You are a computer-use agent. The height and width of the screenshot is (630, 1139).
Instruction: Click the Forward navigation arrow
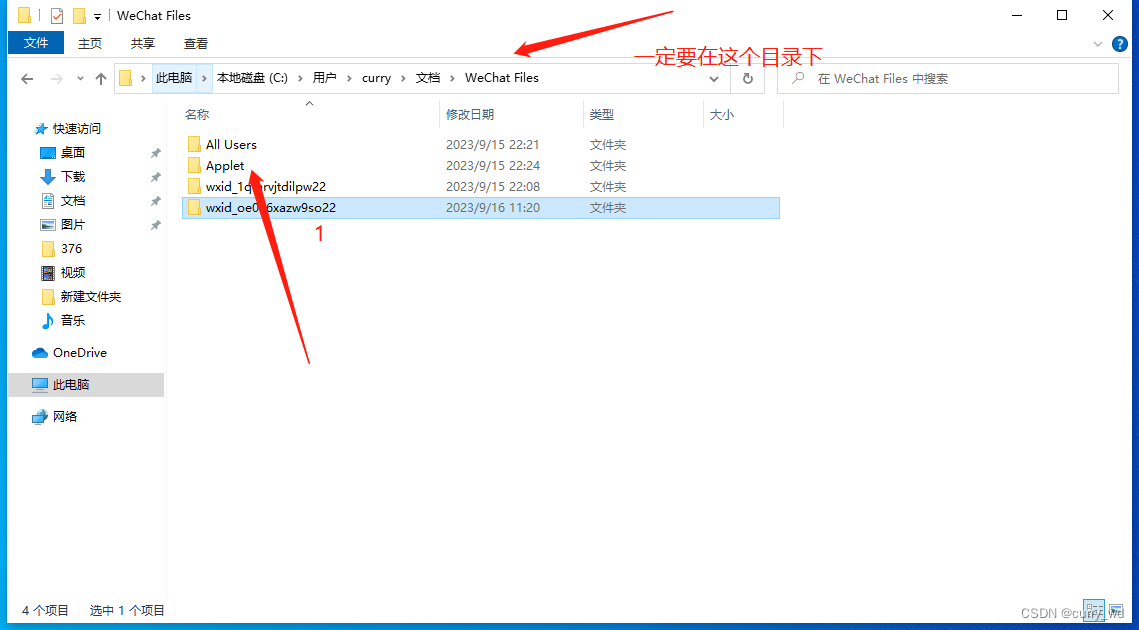(56, 78)
